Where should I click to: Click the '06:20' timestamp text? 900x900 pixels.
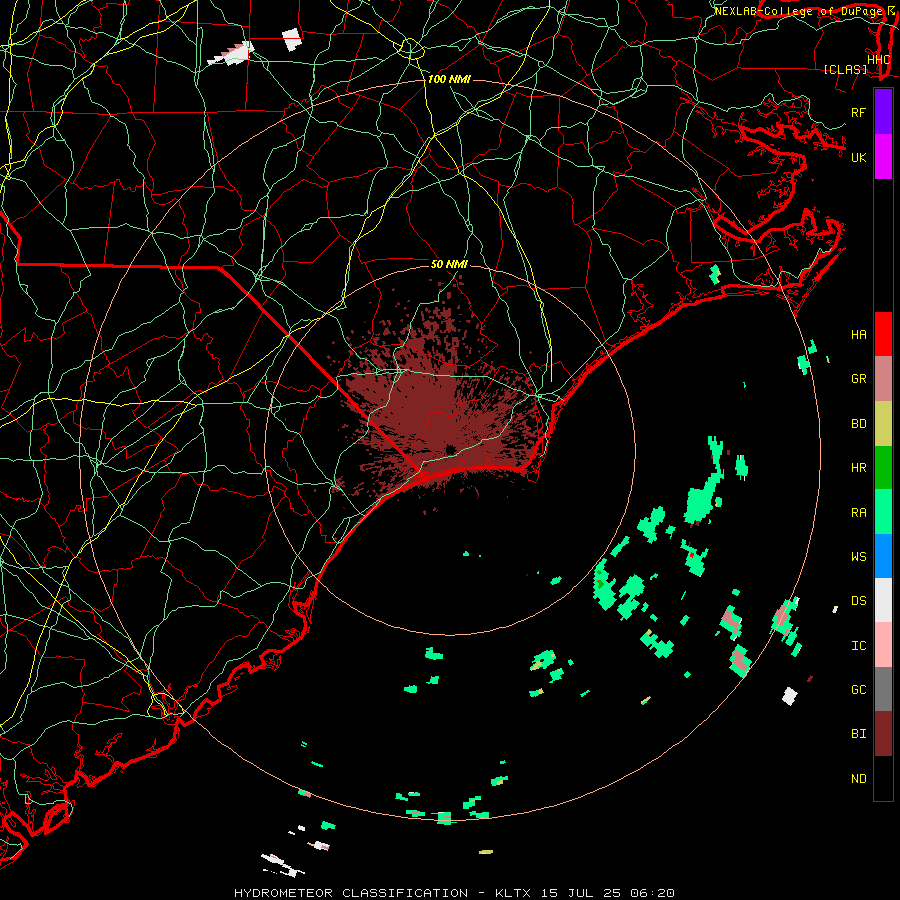click(x=651, y=893)
